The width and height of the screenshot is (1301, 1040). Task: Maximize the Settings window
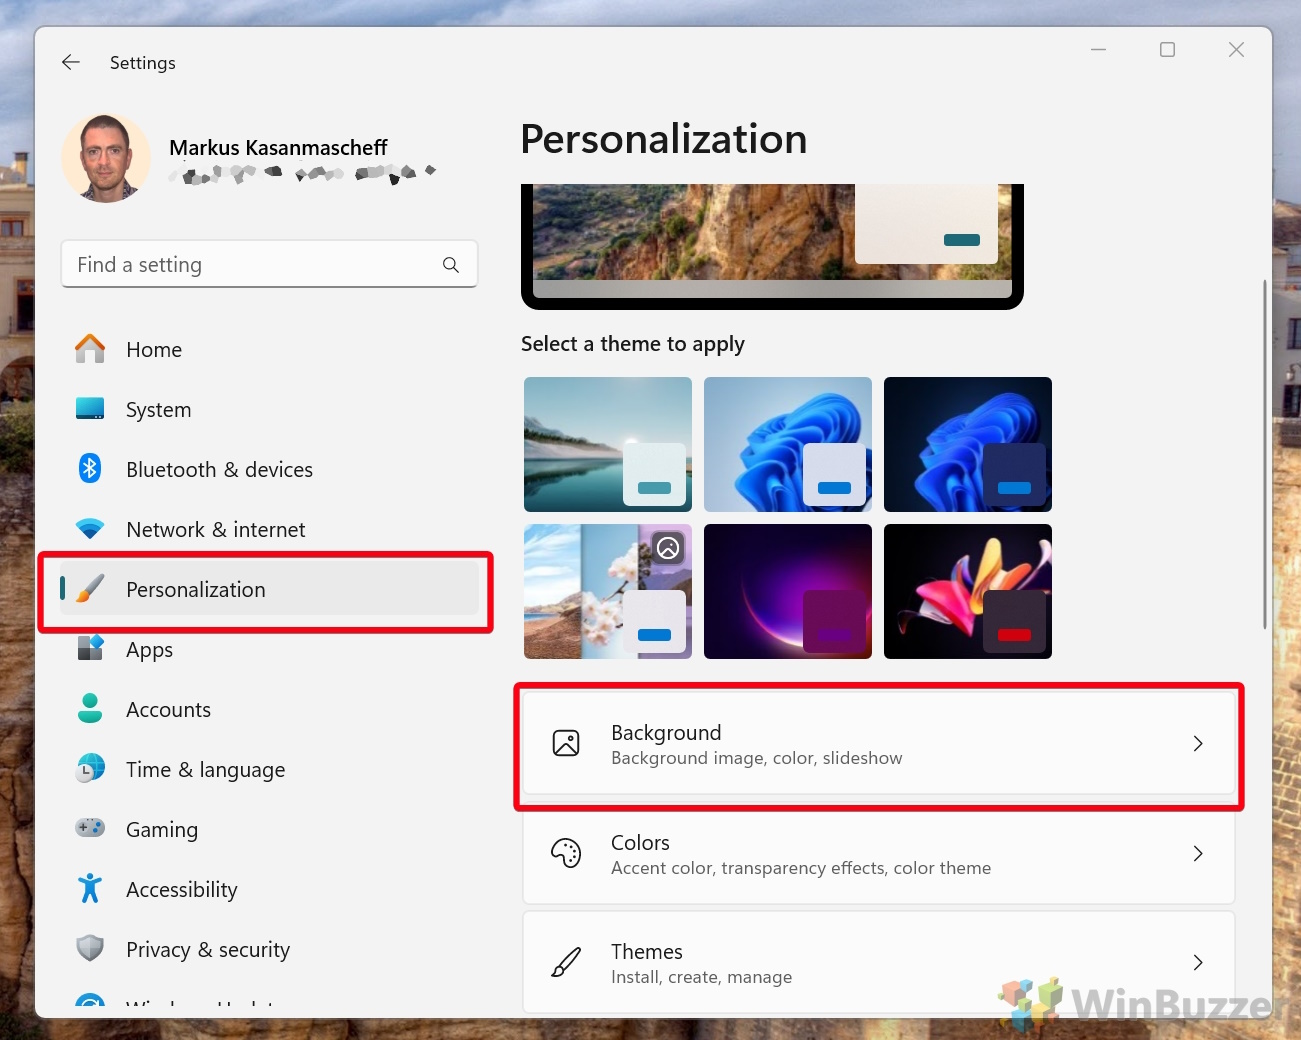(1167, 49)
